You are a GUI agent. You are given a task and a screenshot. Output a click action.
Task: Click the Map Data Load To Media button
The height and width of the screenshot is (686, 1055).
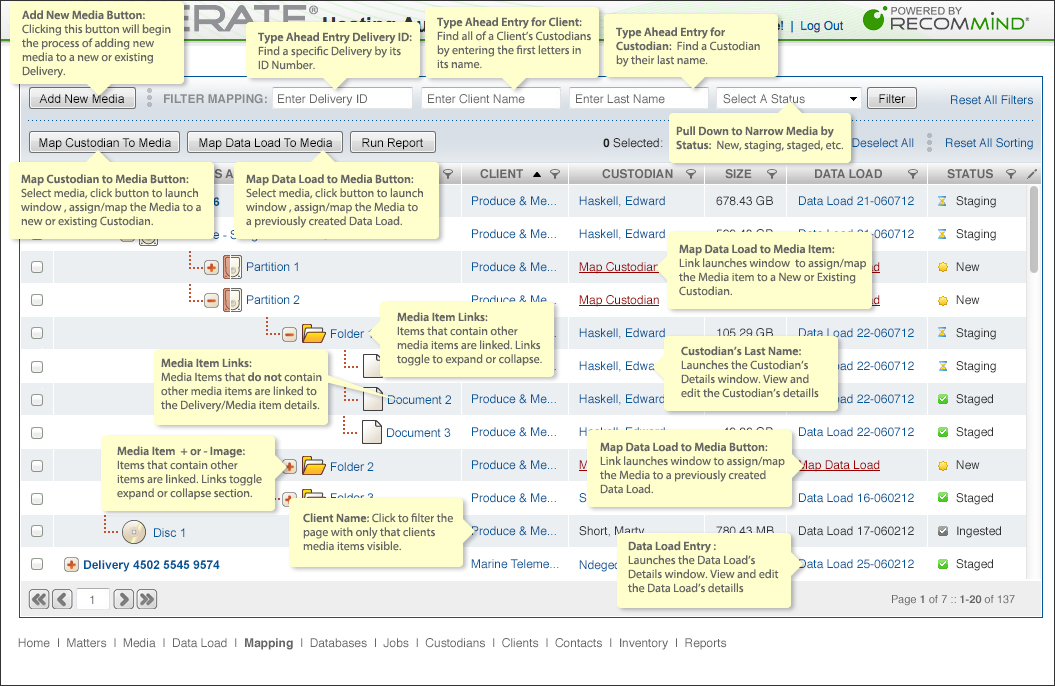click(x=265, y=143)
